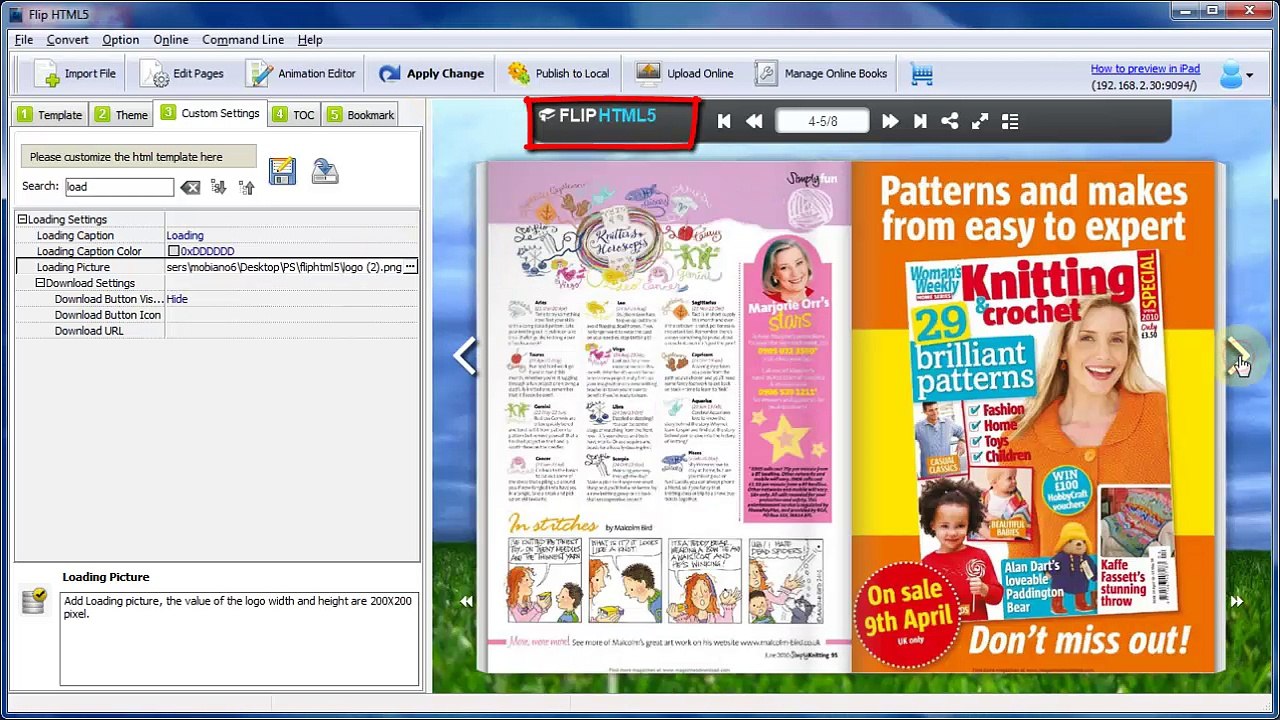Collapse the Download Settings group
1280x720 pixels.
coord(40,283)
